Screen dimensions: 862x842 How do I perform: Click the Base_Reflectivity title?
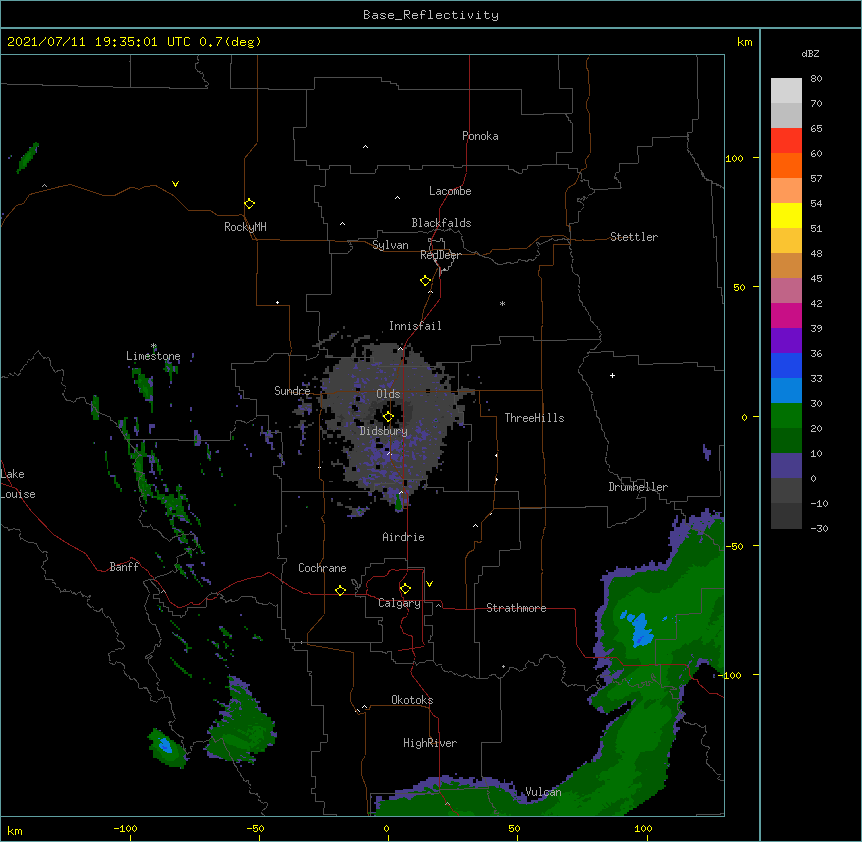click(x=431, y=15)
